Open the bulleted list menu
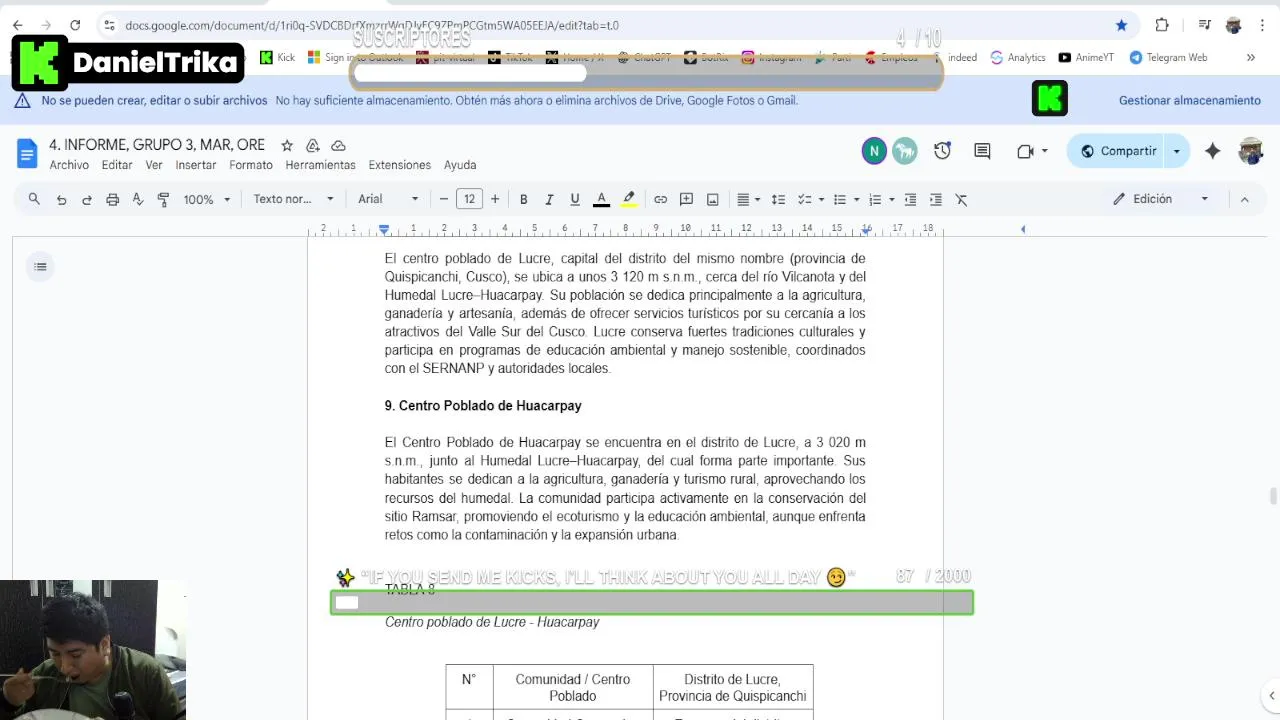The height and width of the screenshot is (720, 1280). pos(845,199)
